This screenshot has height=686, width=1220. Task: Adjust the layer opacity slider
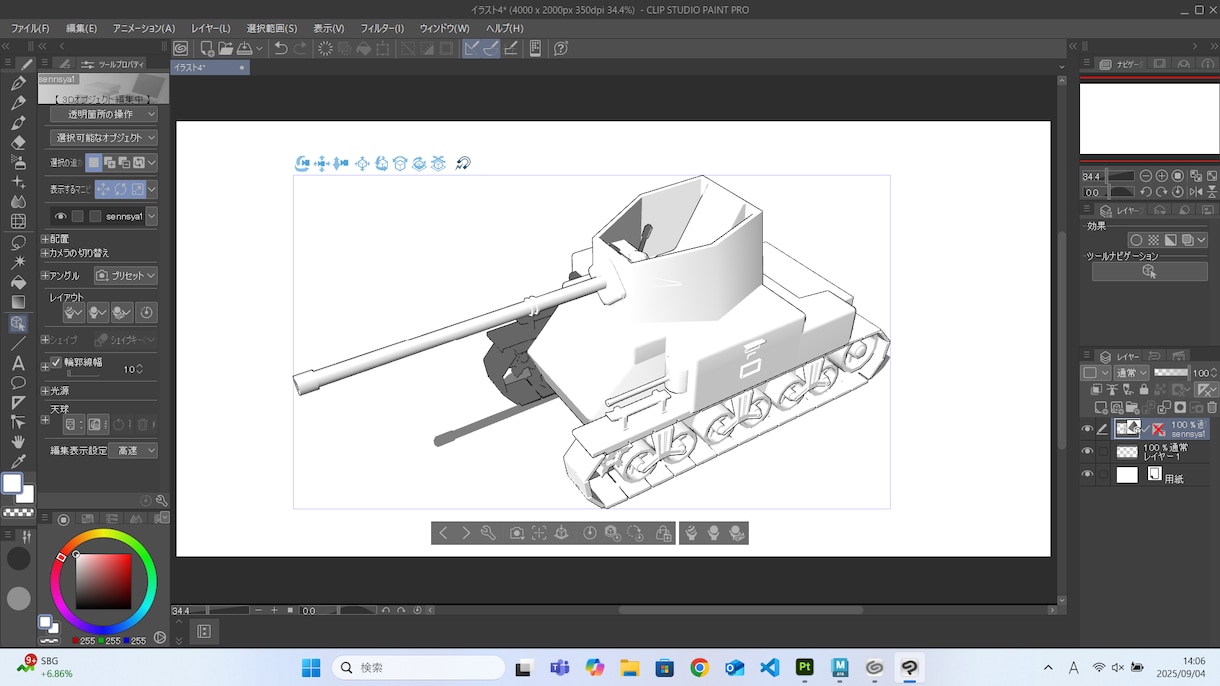coord(1171,373)
